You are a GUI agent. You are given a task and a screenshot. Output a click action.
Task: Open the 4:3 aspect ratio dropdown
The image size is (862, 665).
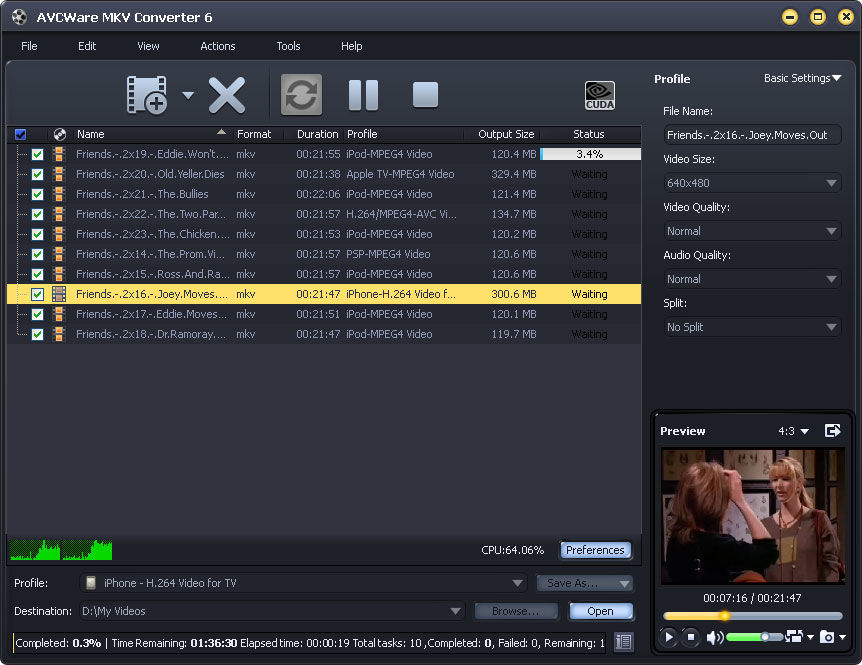[793, 431]
